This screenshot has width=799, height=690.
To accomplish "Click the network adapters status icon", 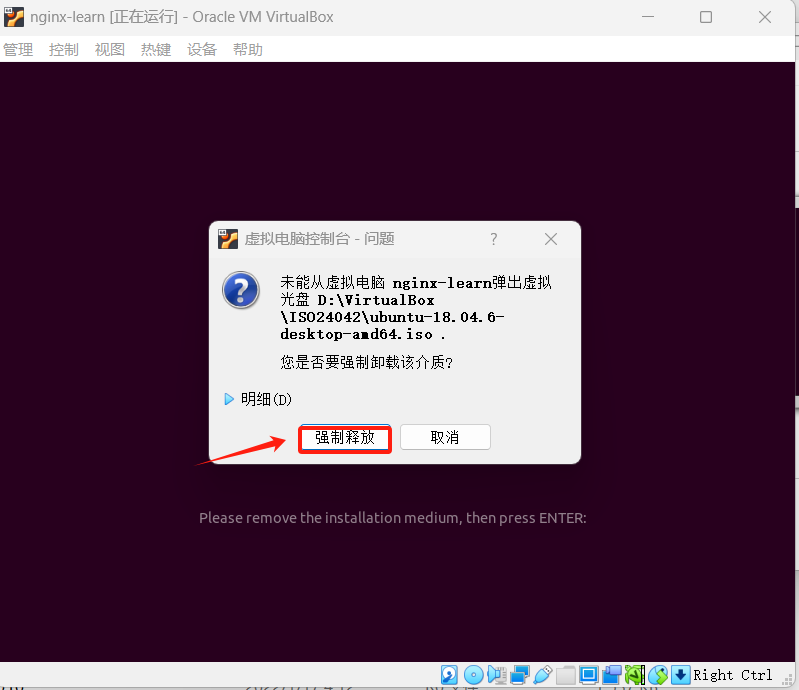I will pyautogui.click(x=520, y=675).
